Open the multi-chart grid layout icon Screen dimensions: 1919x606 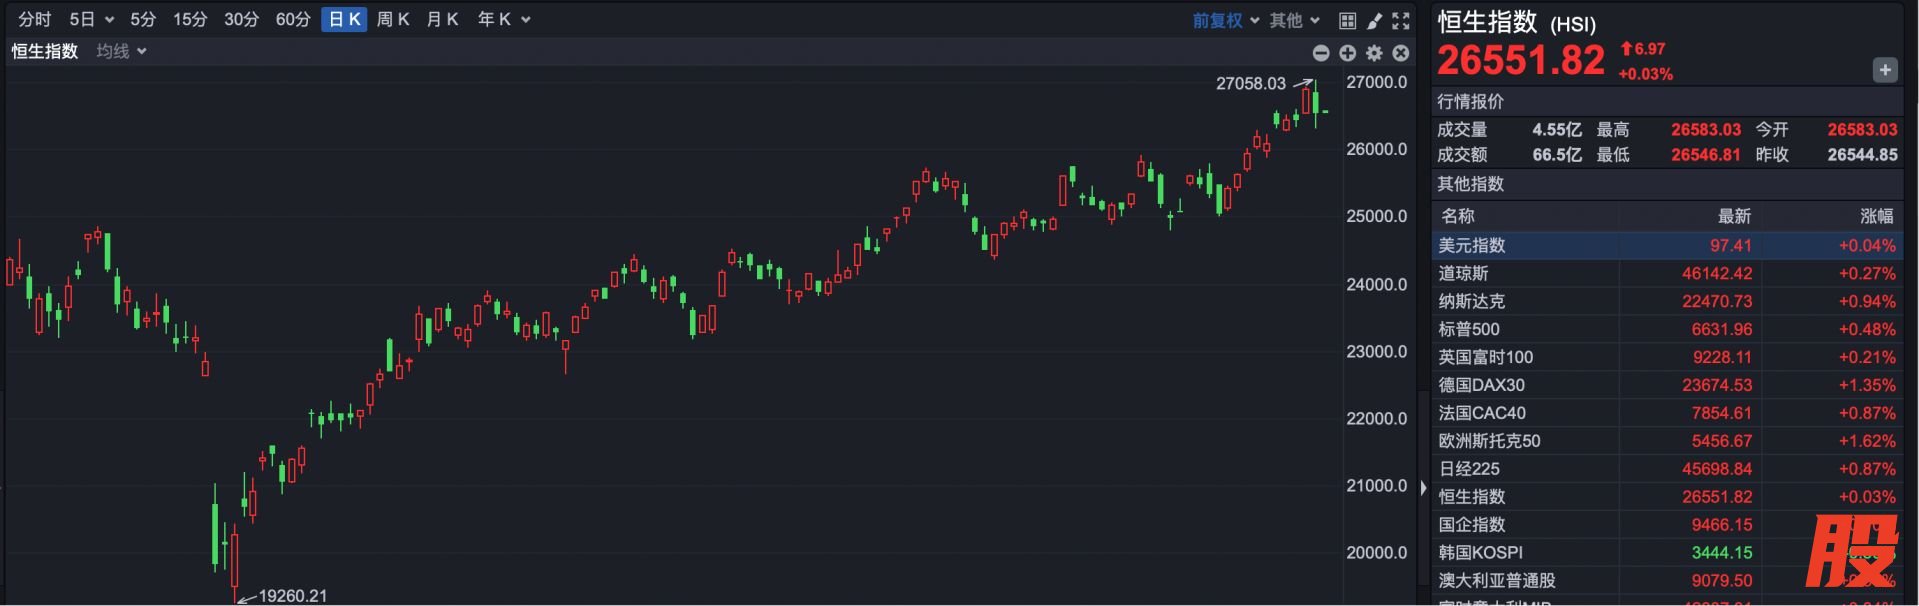click(x=1347, y=20)
